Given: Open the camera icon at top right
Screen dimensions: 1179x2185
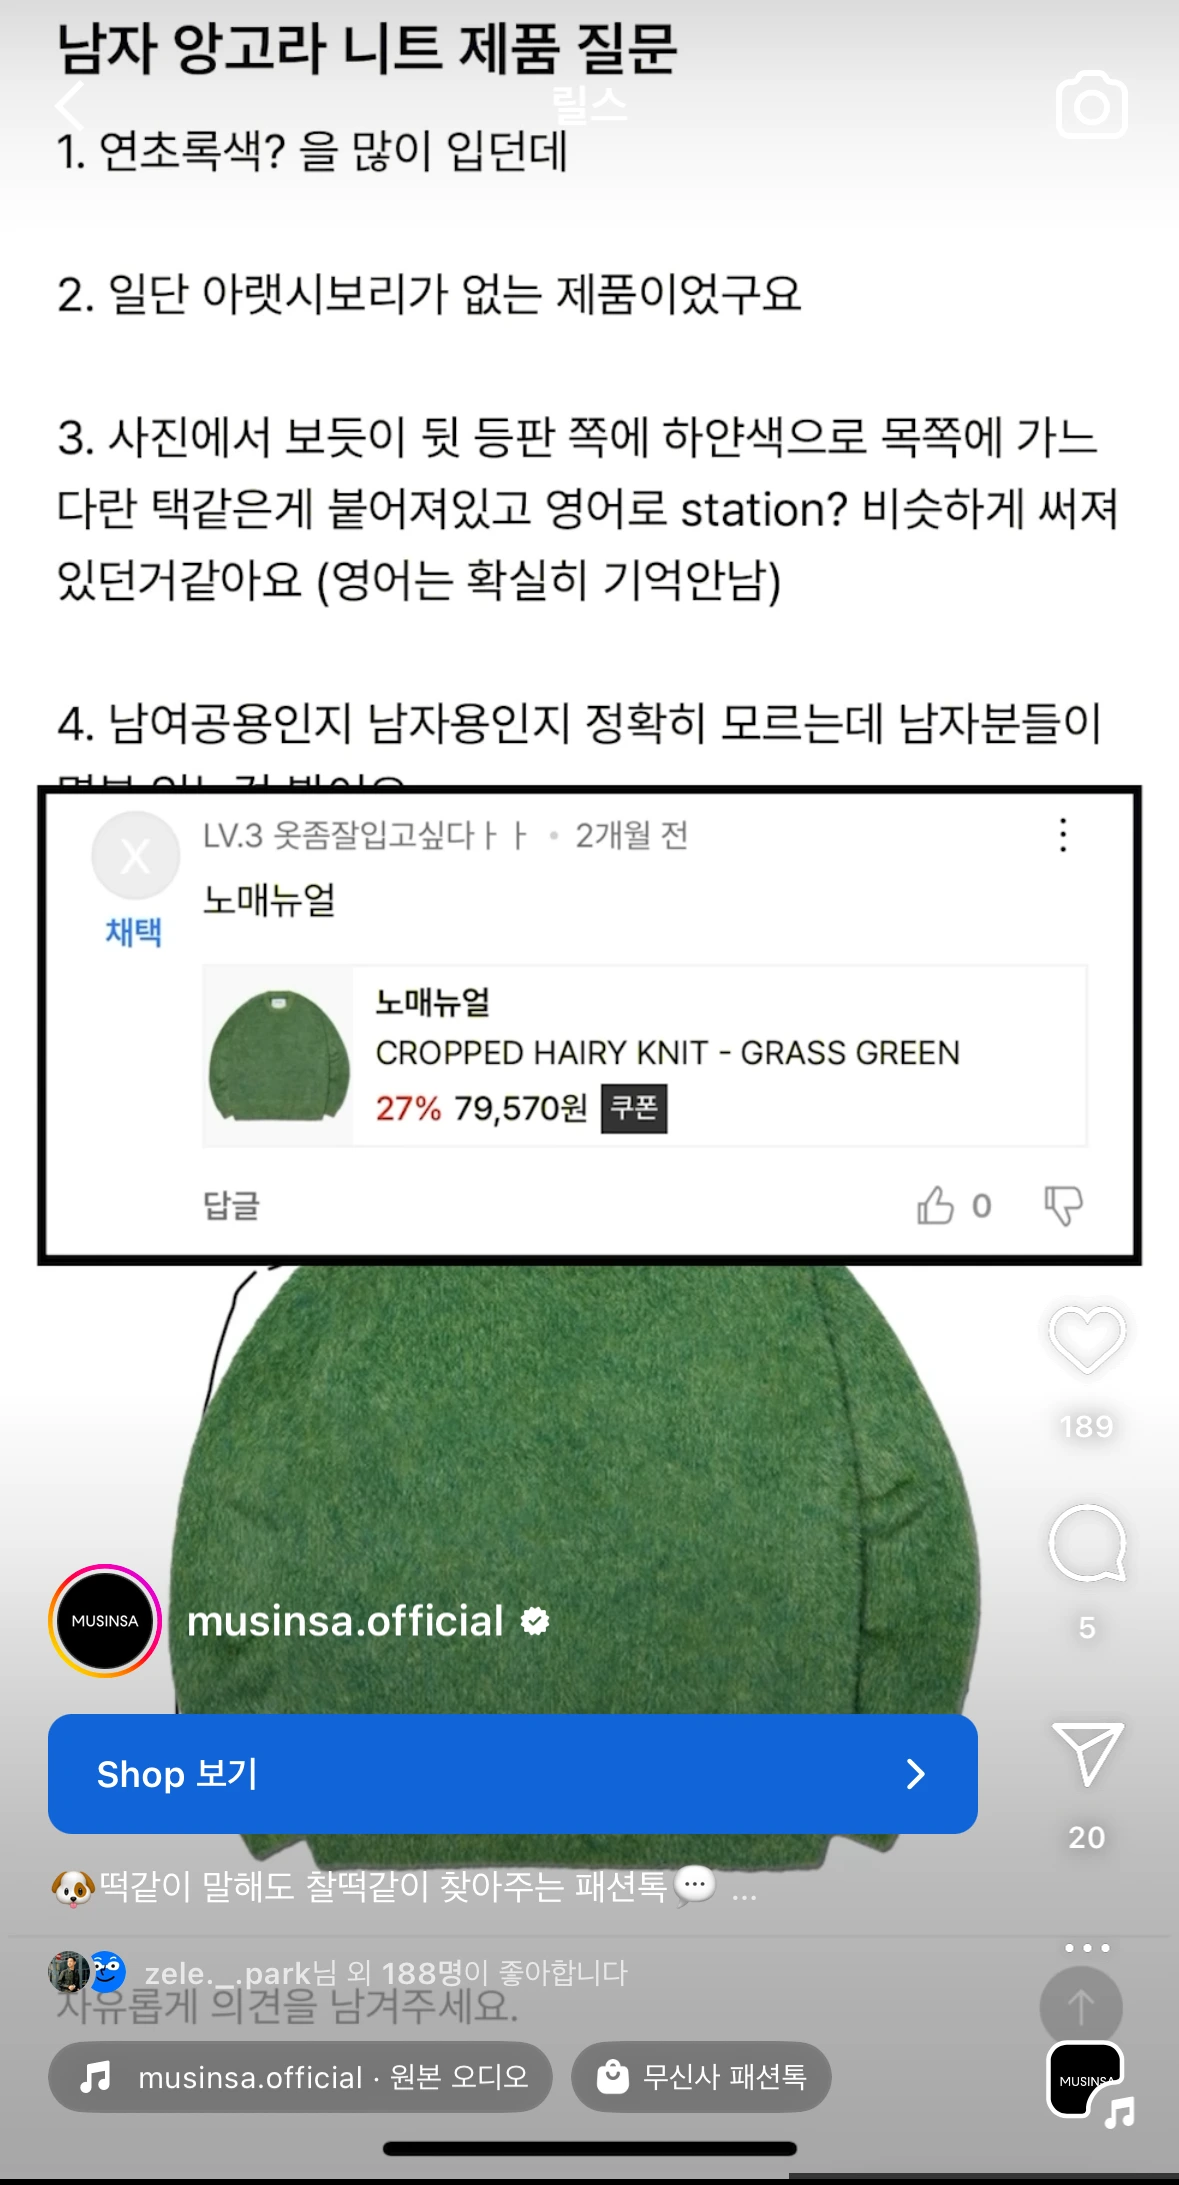Looking at the screenshot, I should [1091, 105].
